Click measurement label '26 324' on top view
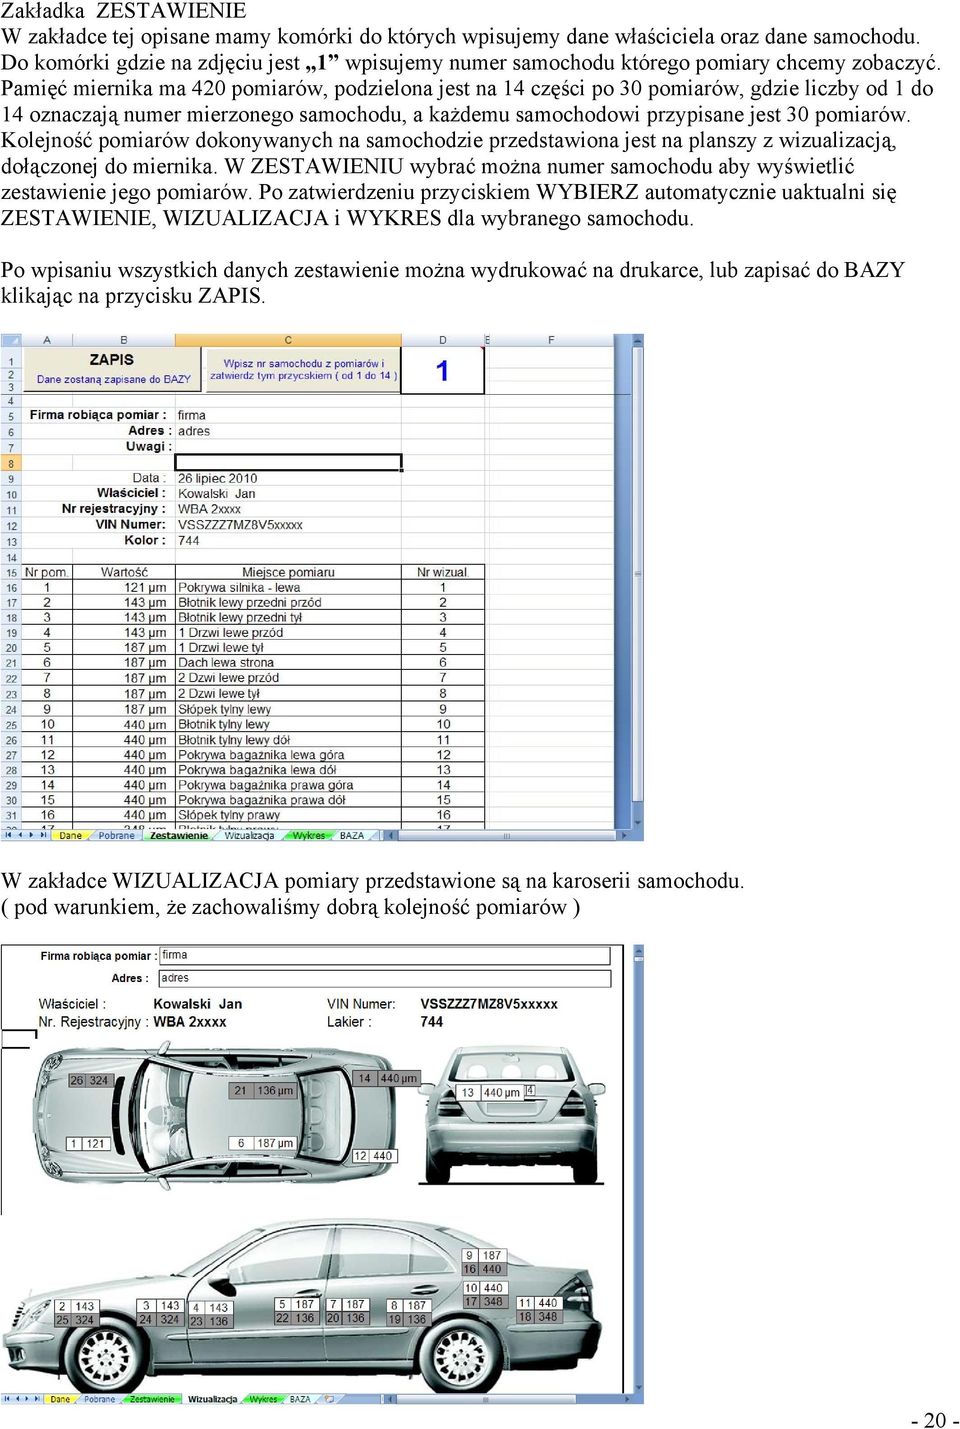960x1429 pixels. pyautogui.click(x=89, y=1080)
